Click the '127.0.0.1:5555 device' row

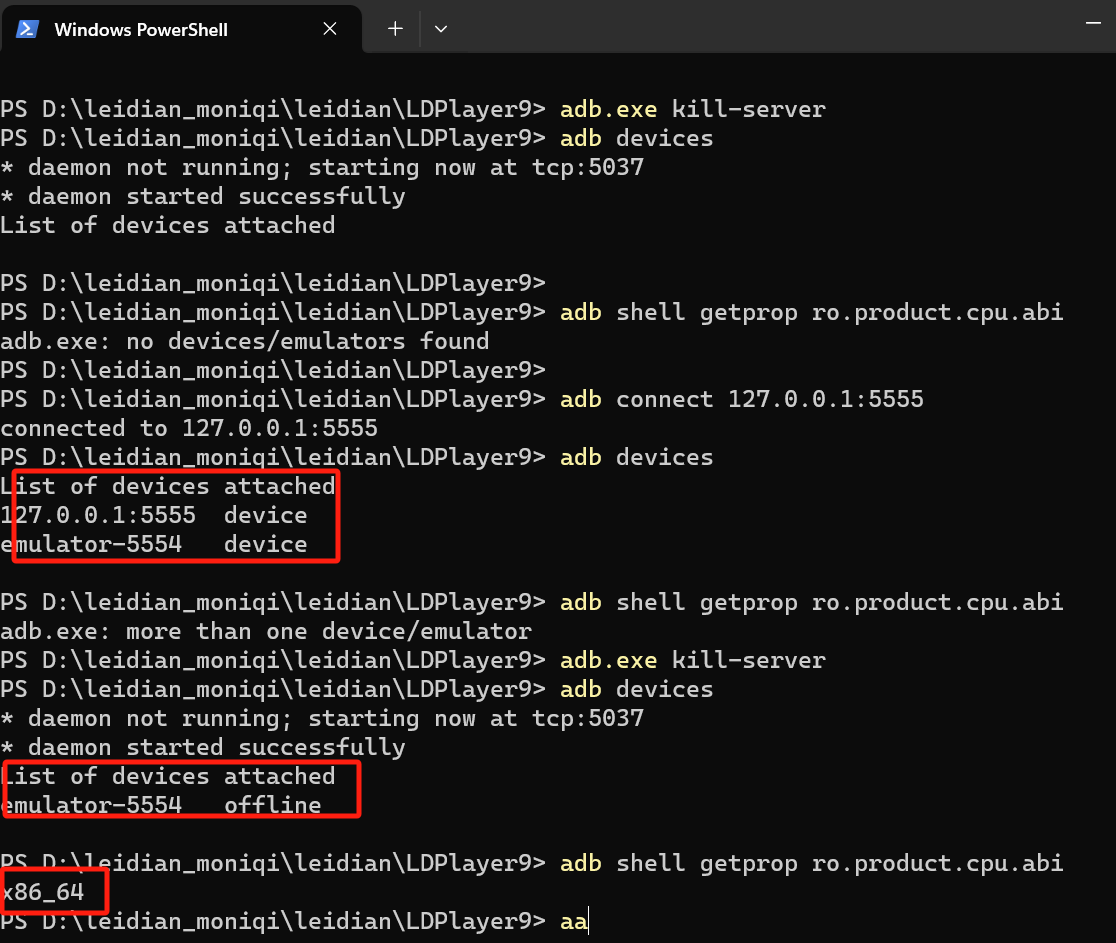point(154,515)
